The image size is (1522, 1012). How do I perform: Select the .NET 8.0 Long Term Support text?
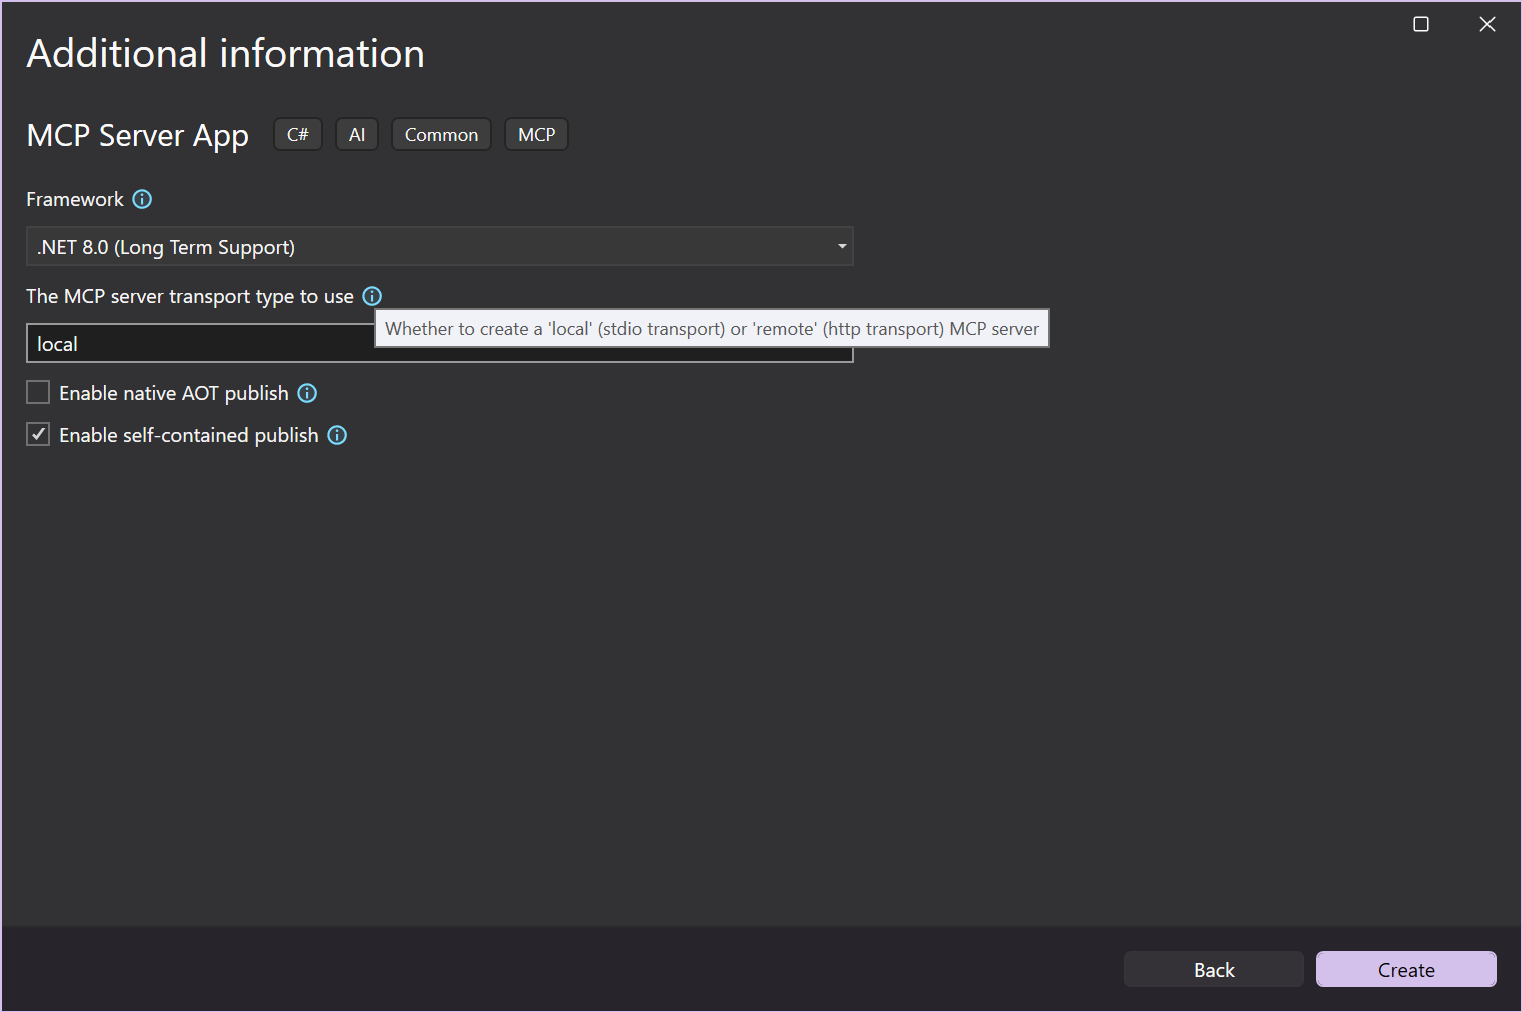(164, 246)
